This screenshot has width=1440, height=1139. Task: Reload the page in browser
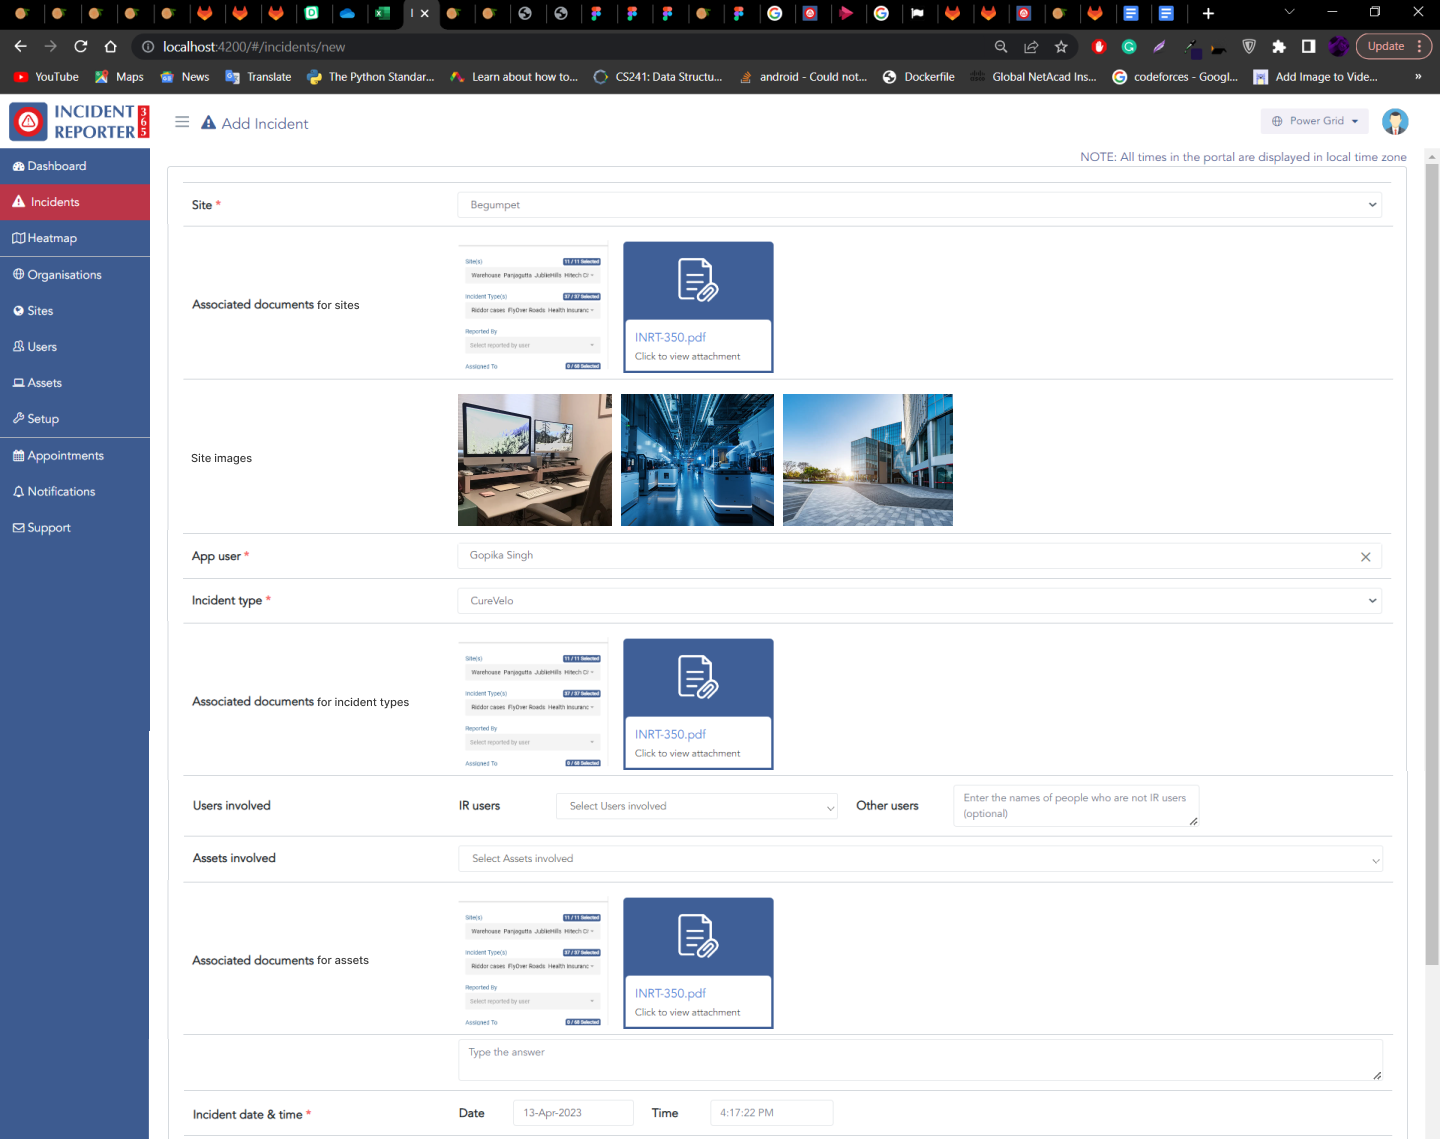point(81,47)
